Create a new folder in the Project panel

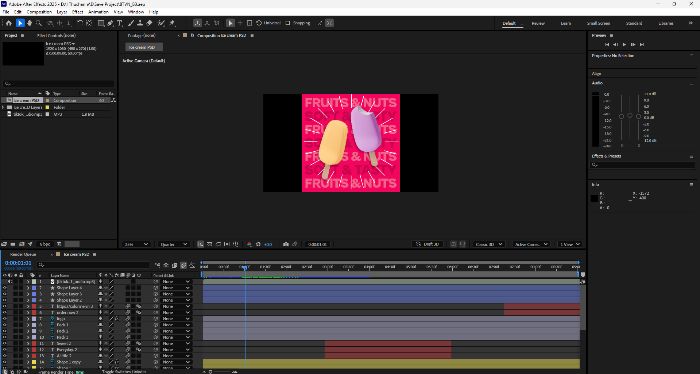(x=13, y=244)
